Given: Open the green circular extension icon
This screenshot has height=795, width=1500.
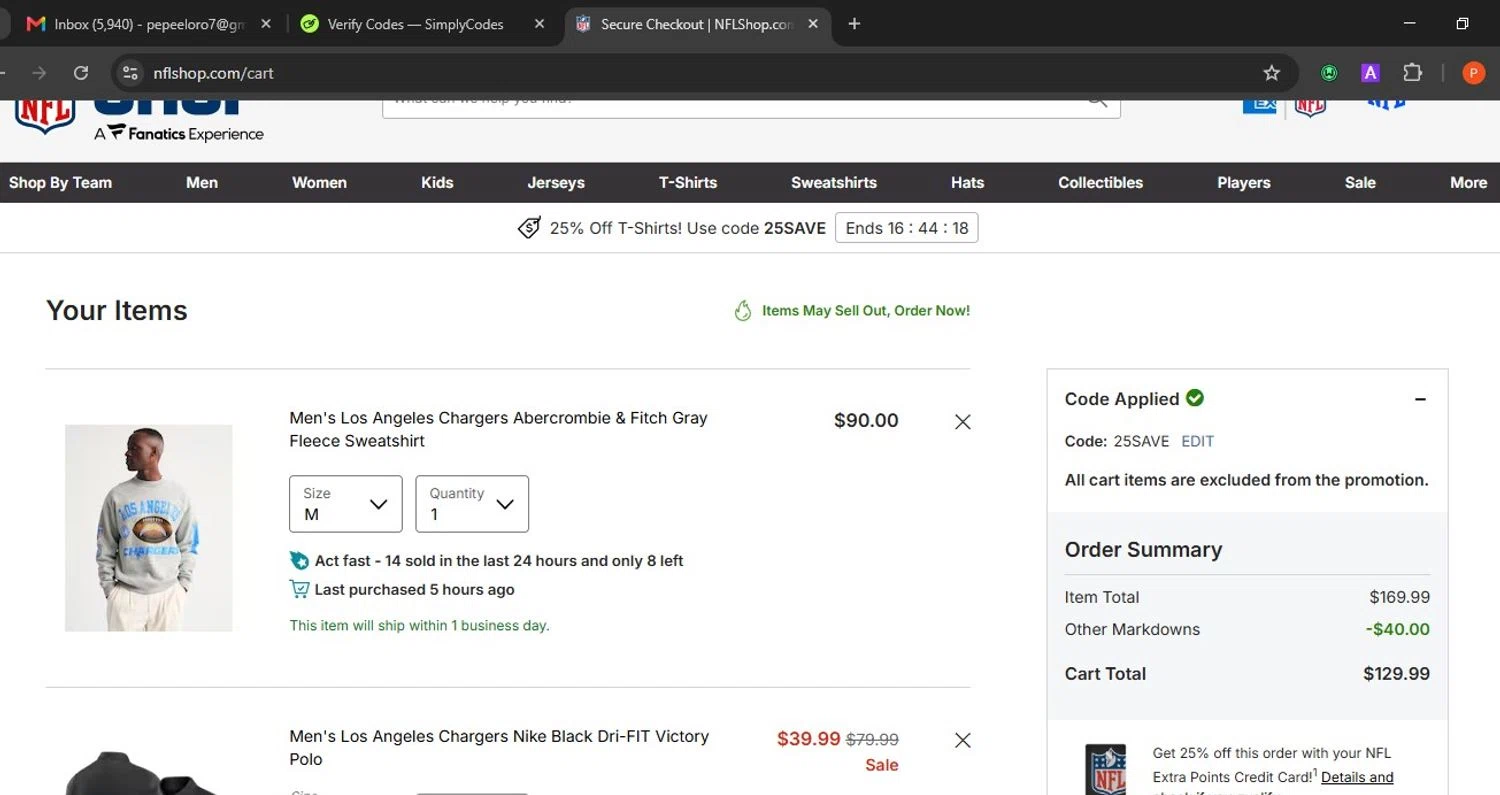Looking at the screenshot, I should tap(1329, 73).
